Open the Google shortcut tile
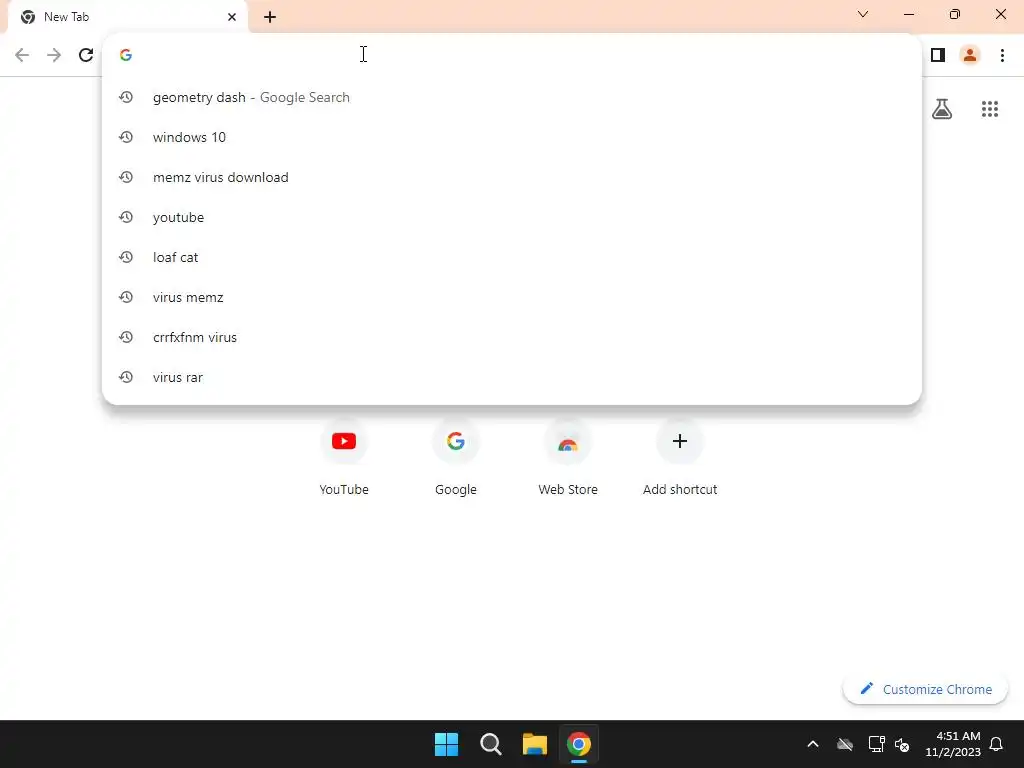This screenshot has width=1024, height=768. click(x=456, y=457)
